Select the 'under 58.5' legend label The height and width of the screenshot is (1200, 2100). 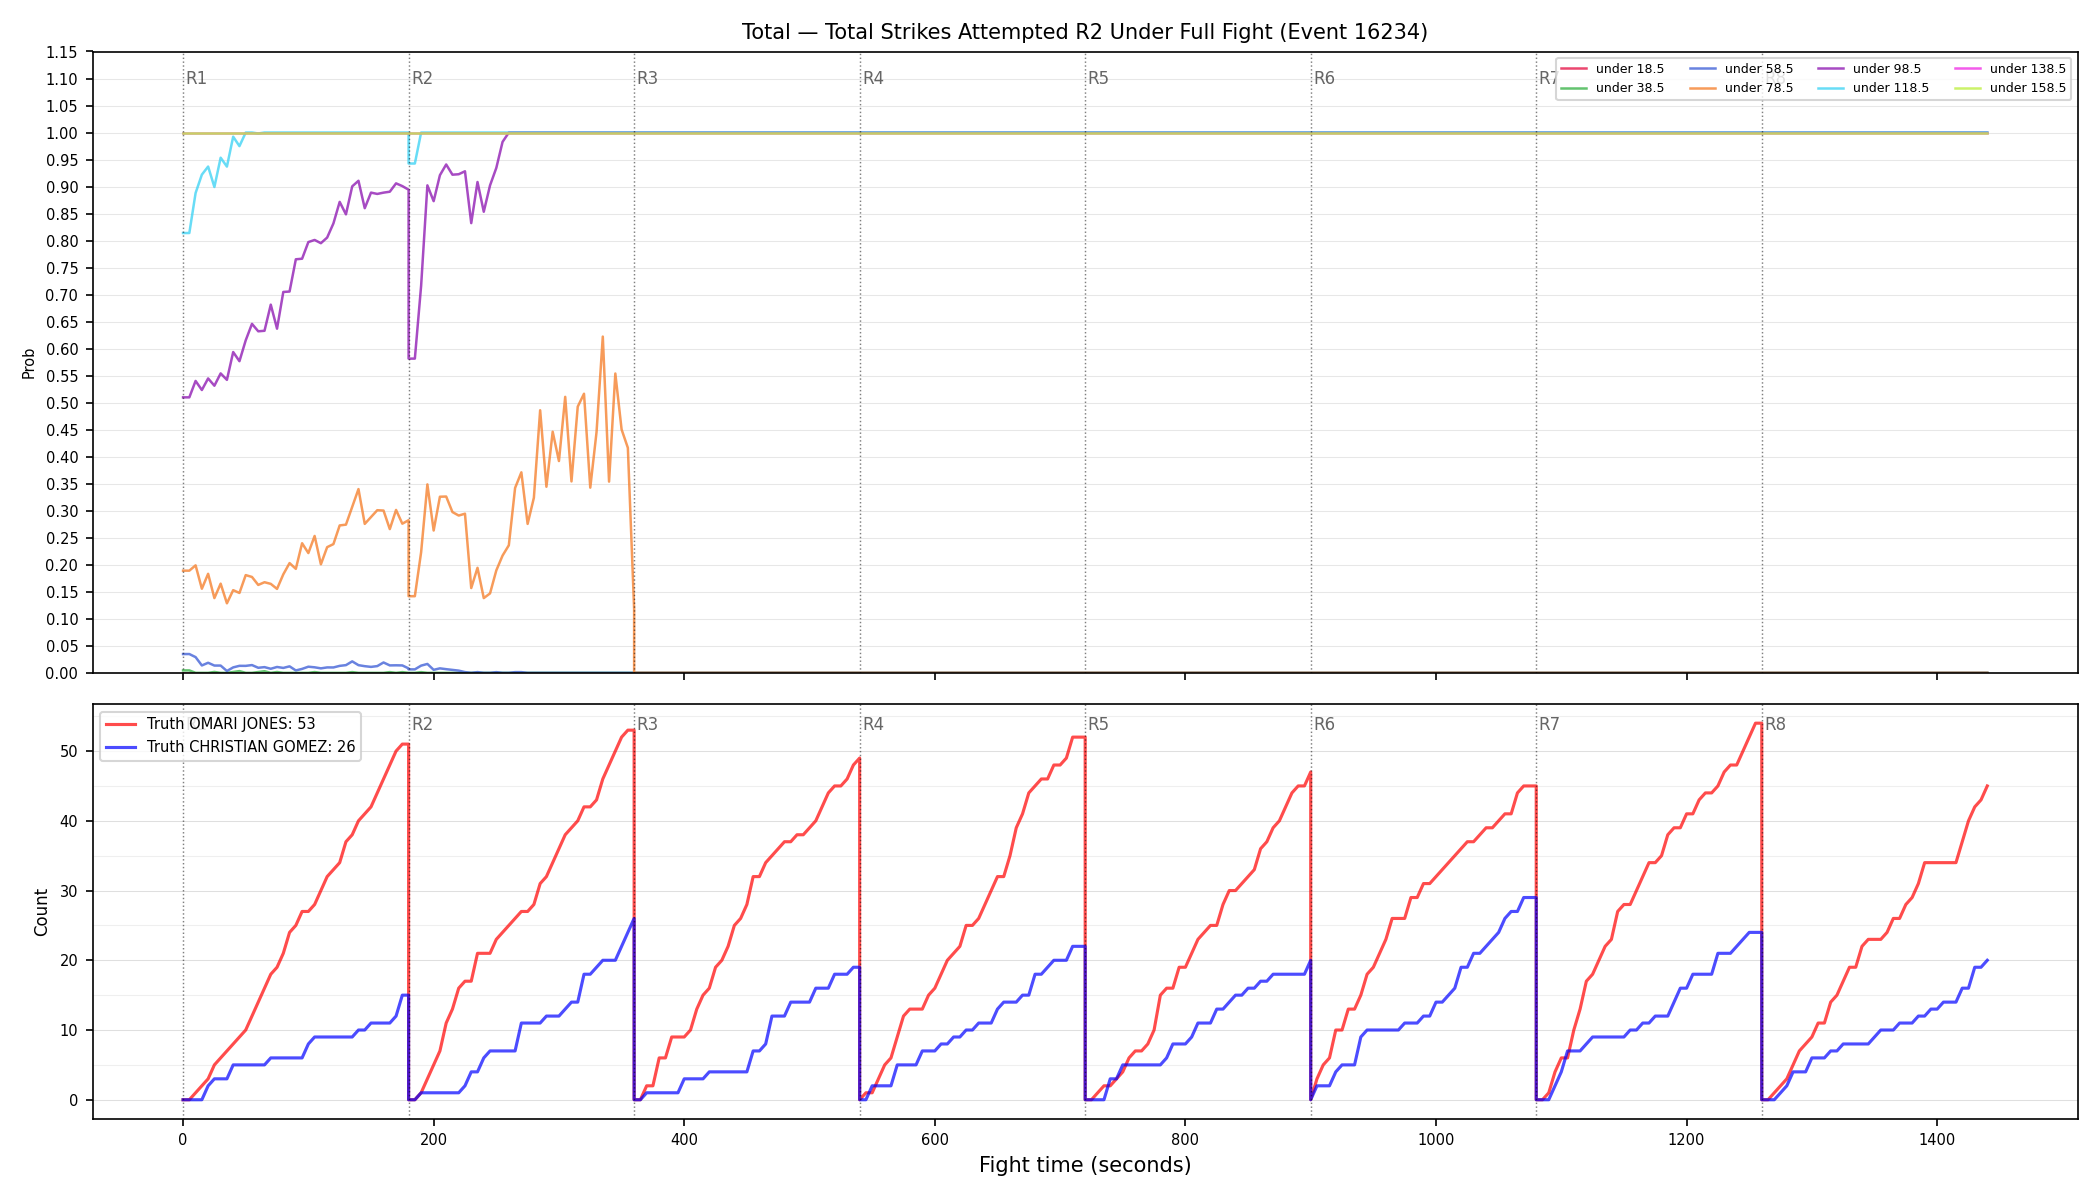1759,69
